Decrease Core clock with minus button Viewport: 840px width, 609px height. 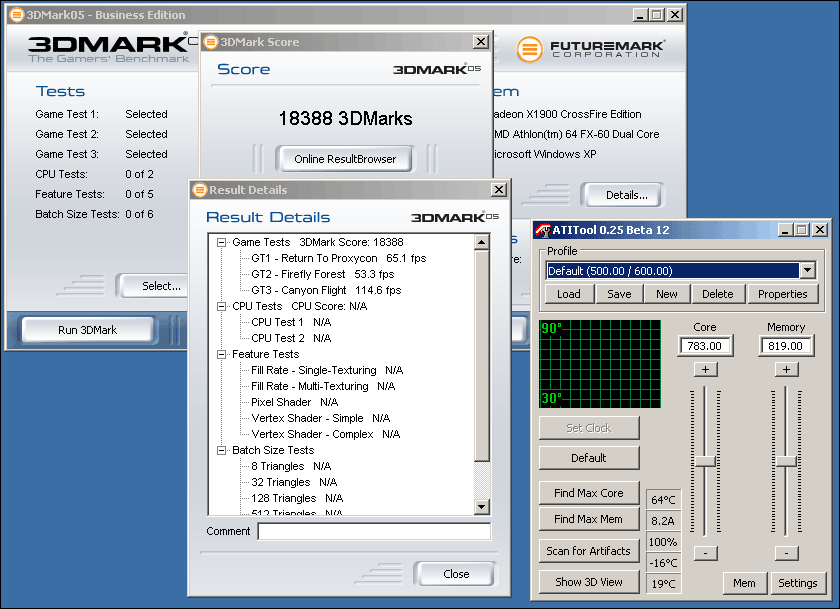[x=706, y=553]
